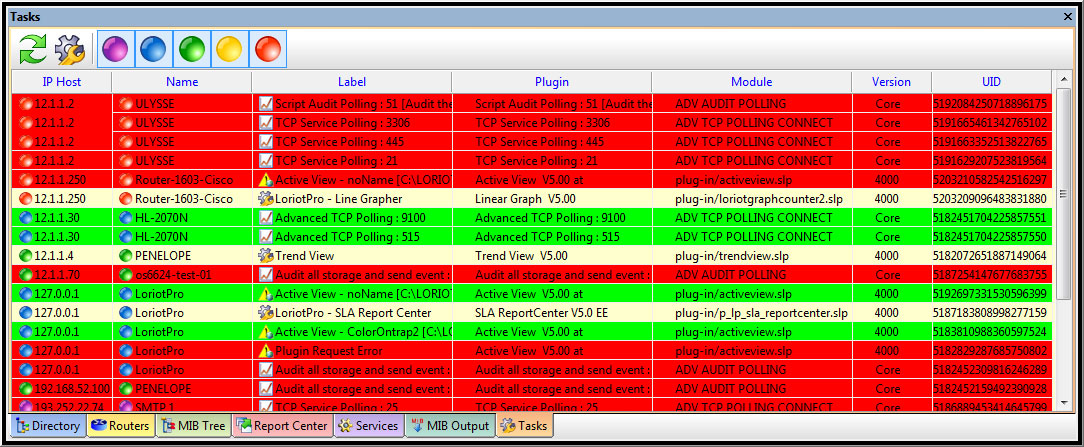Click red status ball beside 12.1.1.250 in Active View row
The height and width of the screenshot is (447, 1084).
click(26, 179)
